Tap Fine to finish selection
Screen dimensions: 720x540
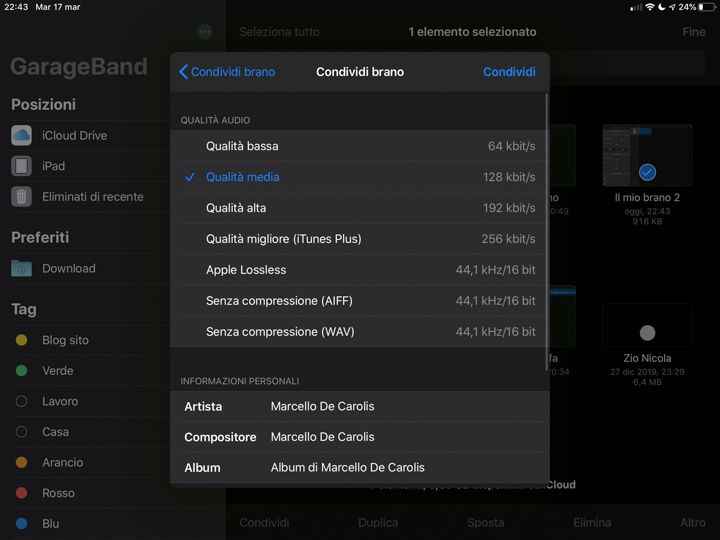(693, 32)
